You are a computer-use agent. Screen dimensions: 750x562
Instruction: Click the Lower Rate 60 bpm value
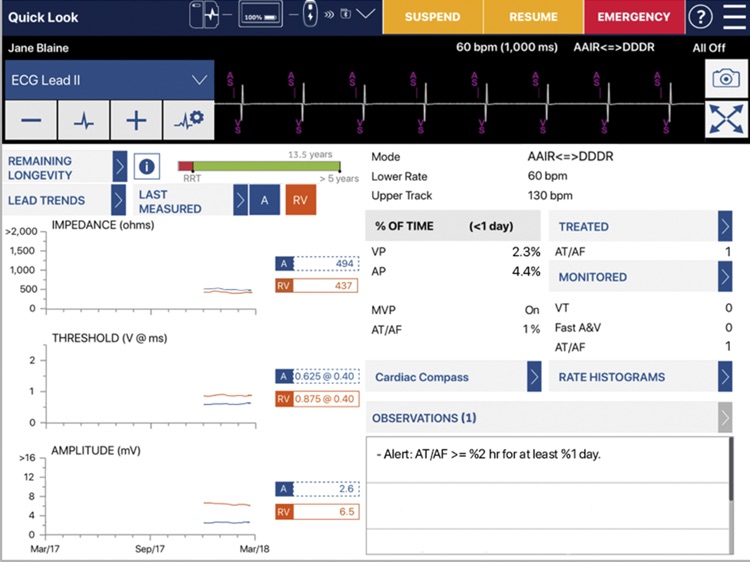click(x=548, y=176)
